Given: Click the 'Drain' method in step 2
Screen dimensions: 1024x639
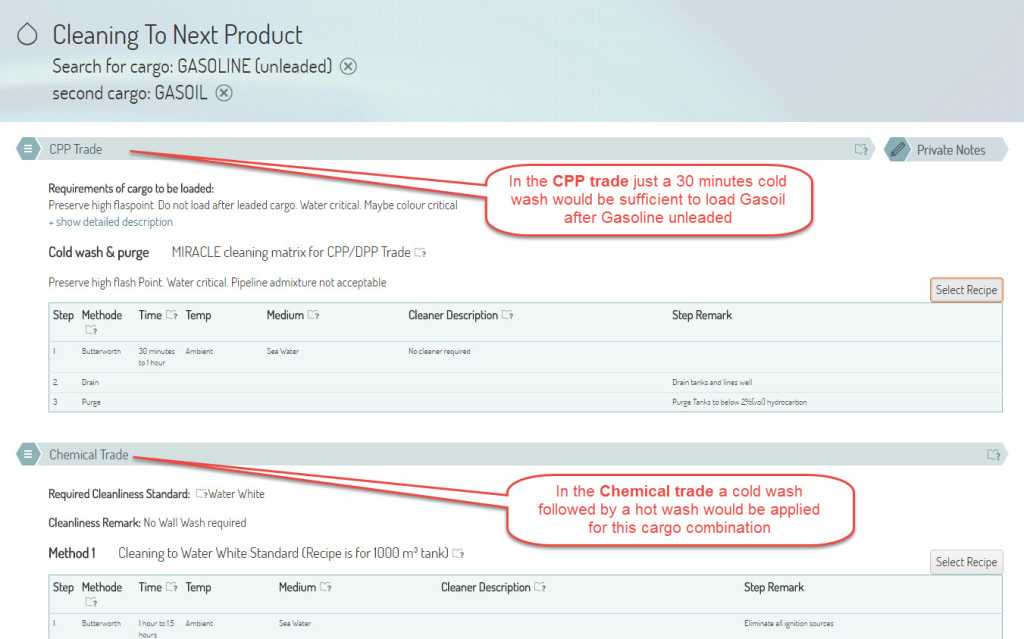Looking at the screenshot, I should [90, 382].
